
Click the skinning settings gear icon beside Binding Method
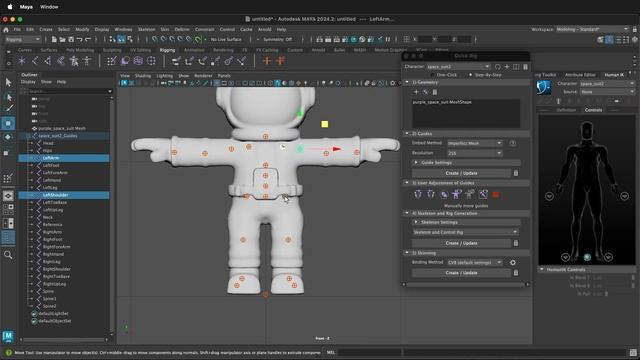tap(513, 262)
